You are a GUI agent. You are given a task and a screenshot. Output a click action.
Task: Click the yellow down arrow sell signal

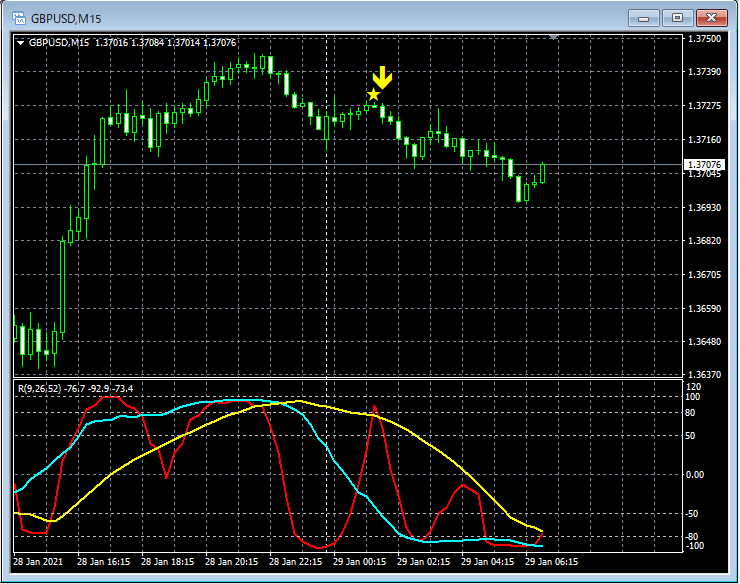(381, 79)
